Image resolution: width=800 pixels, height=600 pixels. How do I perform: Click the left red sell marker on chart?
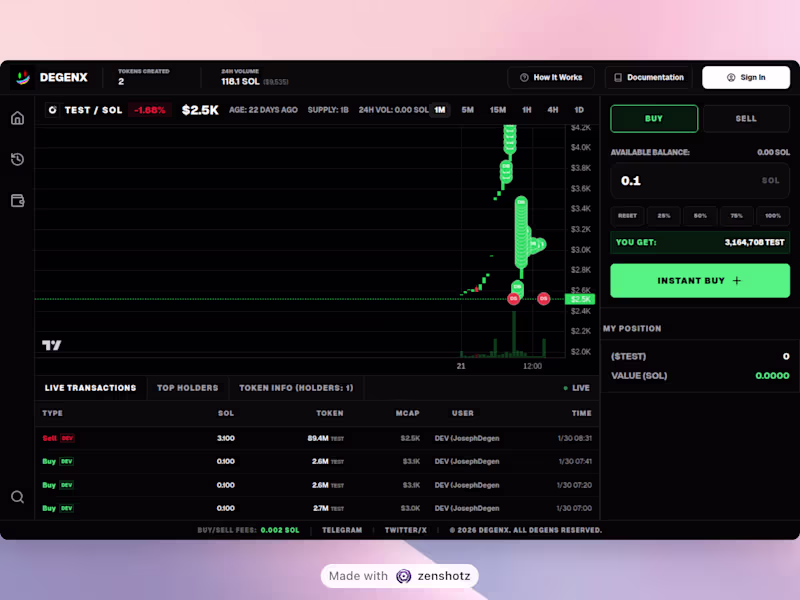(514, 298)
